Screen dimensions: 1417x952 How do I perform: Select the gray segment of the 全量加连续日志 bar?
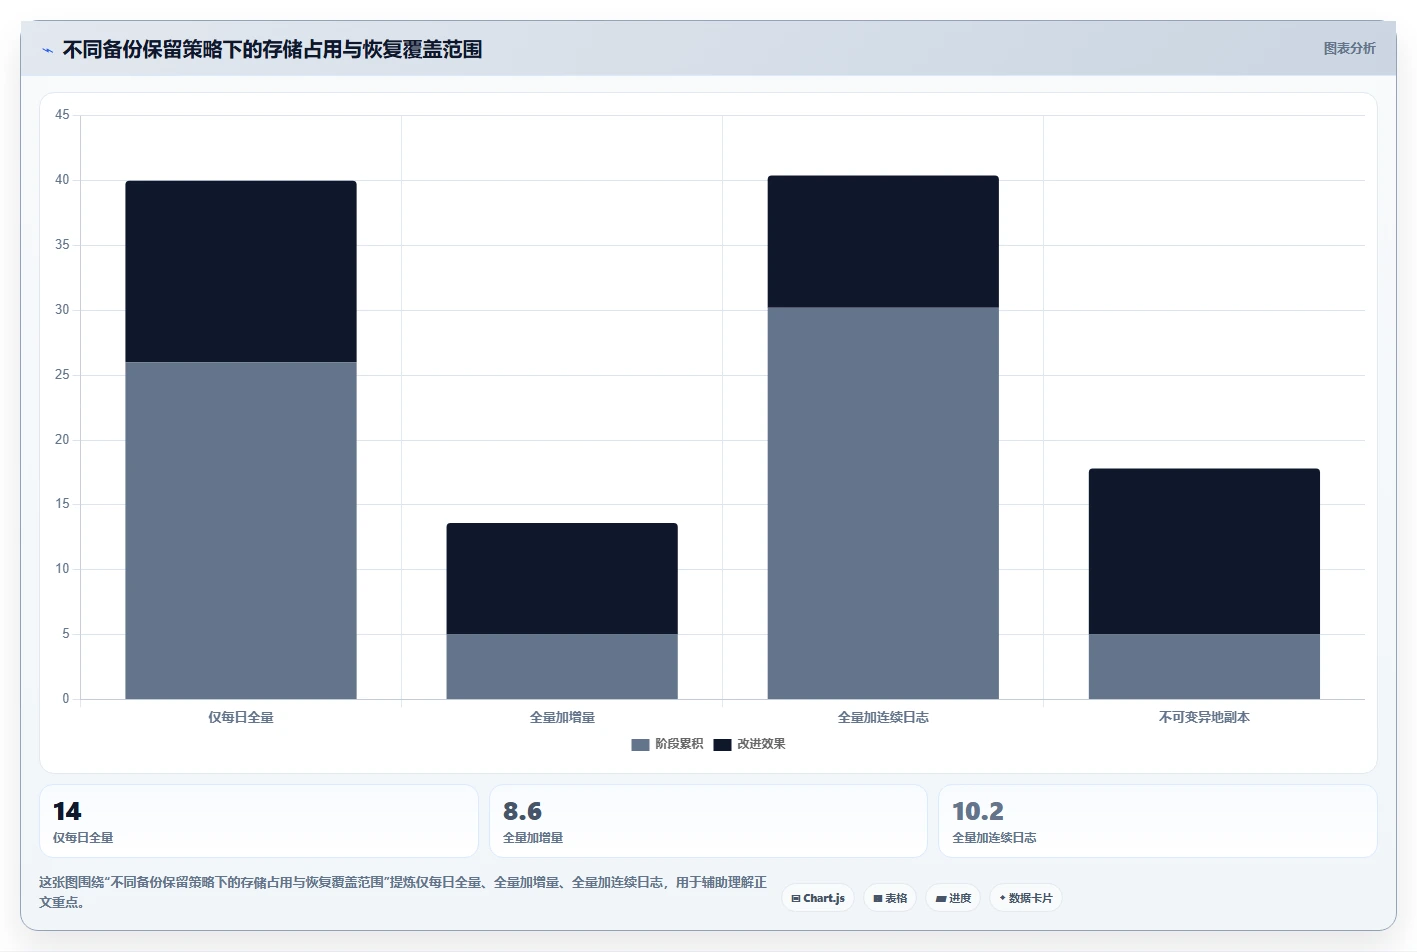(883, 503)
